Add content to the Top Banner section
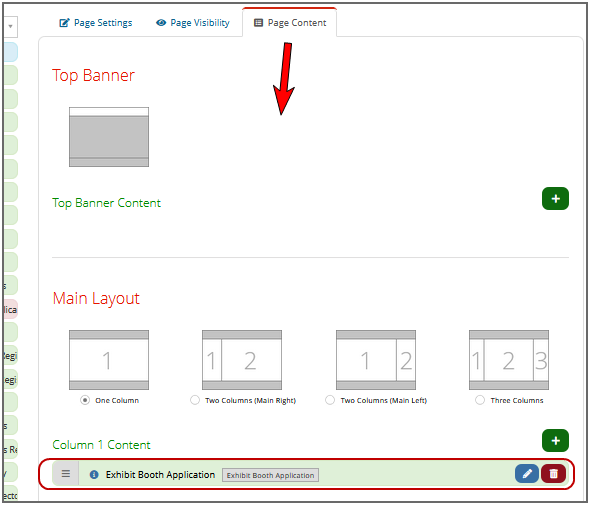590x505 pixels. pyautogui.click(x=555, y=199)
